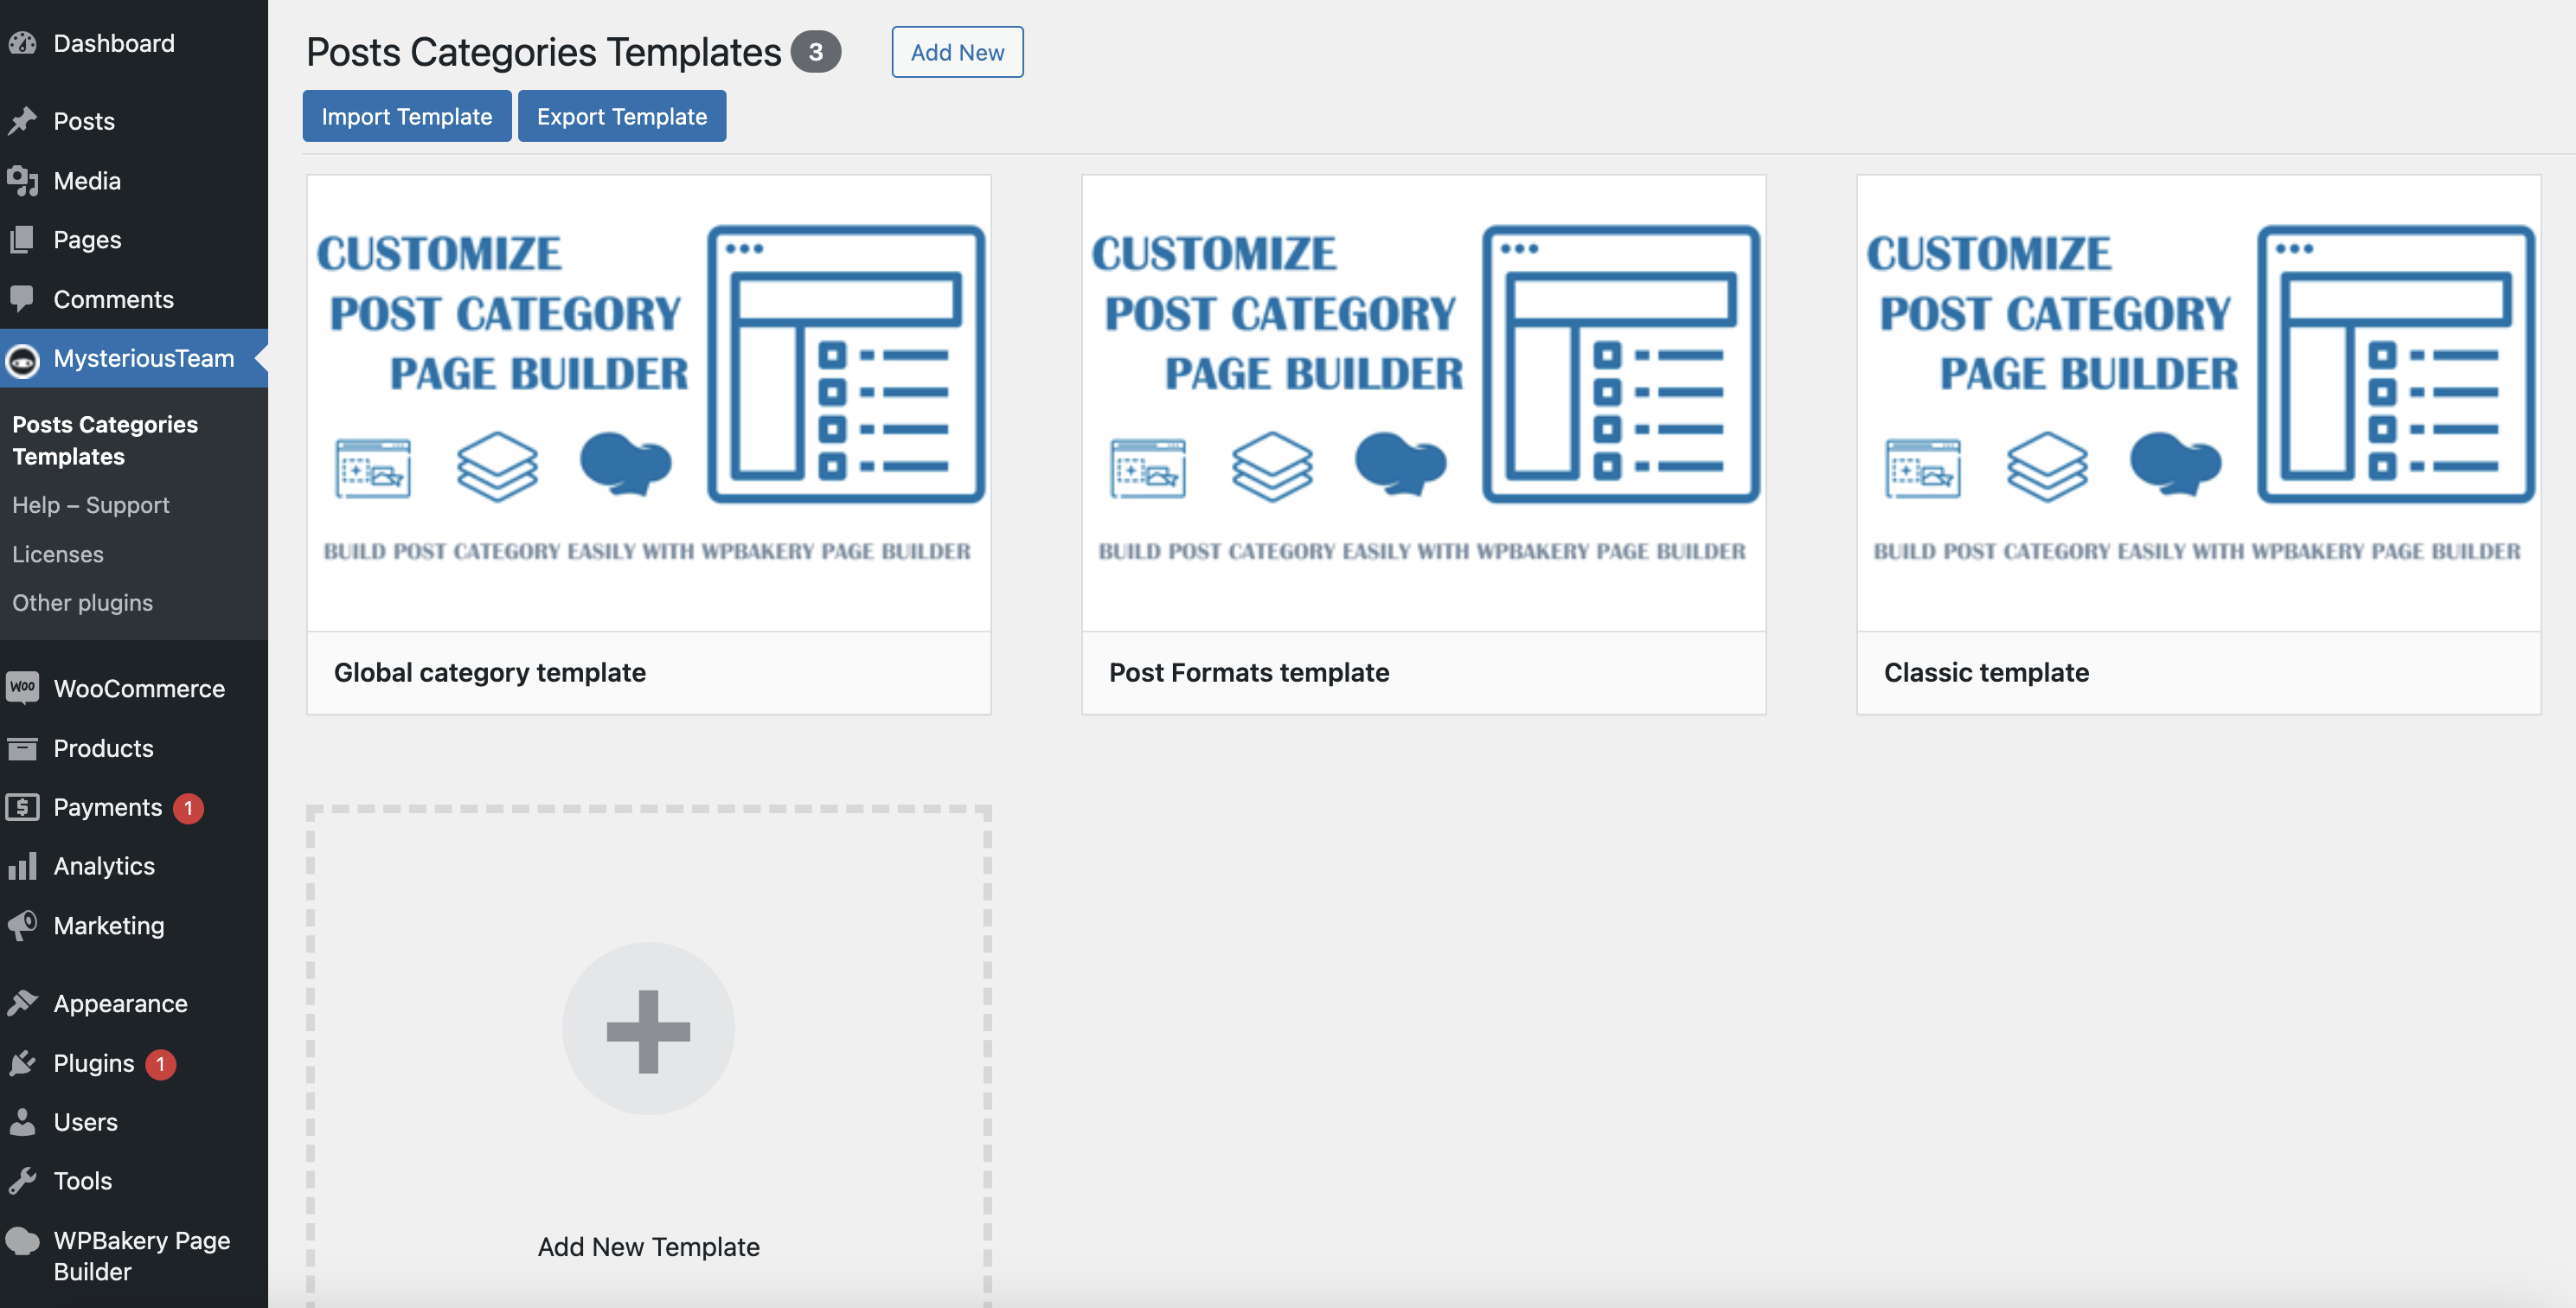
Task: Click the plus circle to add a template
Action: [648, 1029]
